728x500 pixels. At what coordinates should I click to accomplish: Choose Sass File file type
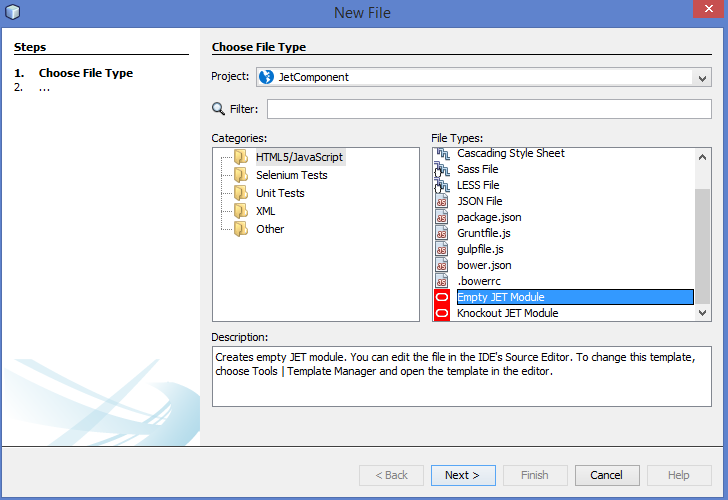[x=477, y=169]
